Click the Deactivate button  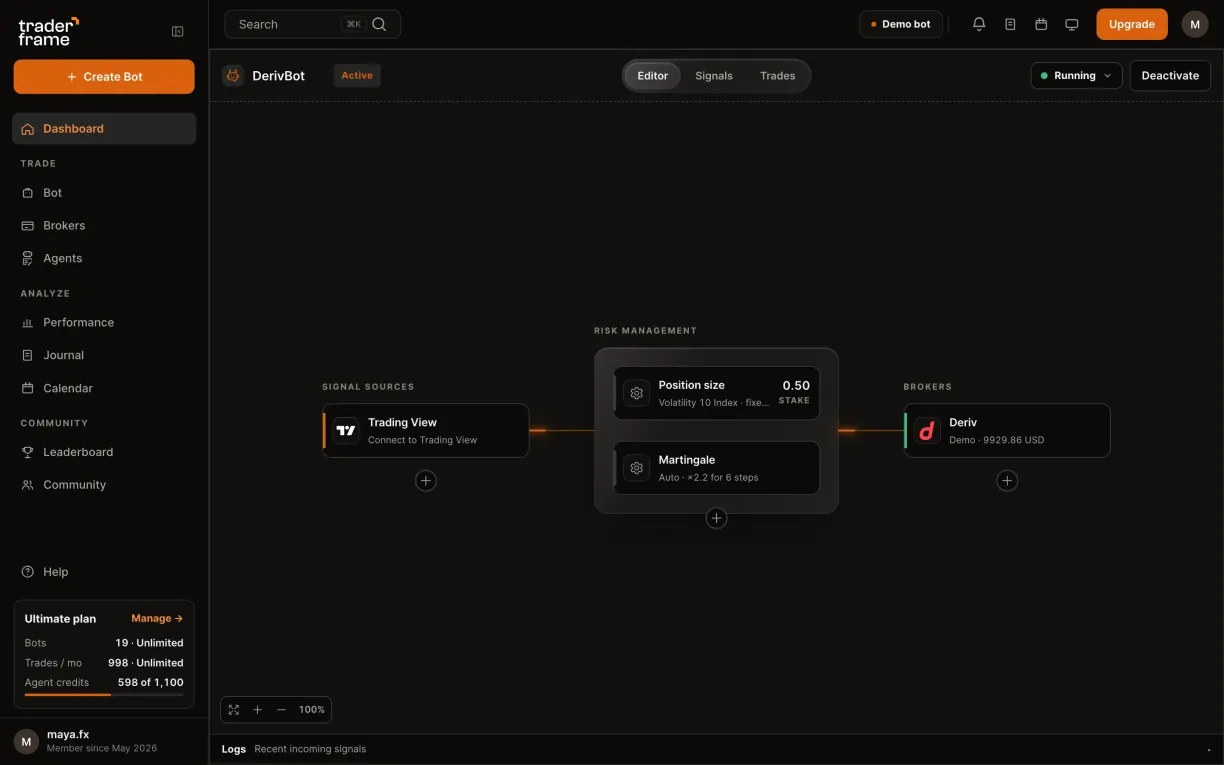1170,76
